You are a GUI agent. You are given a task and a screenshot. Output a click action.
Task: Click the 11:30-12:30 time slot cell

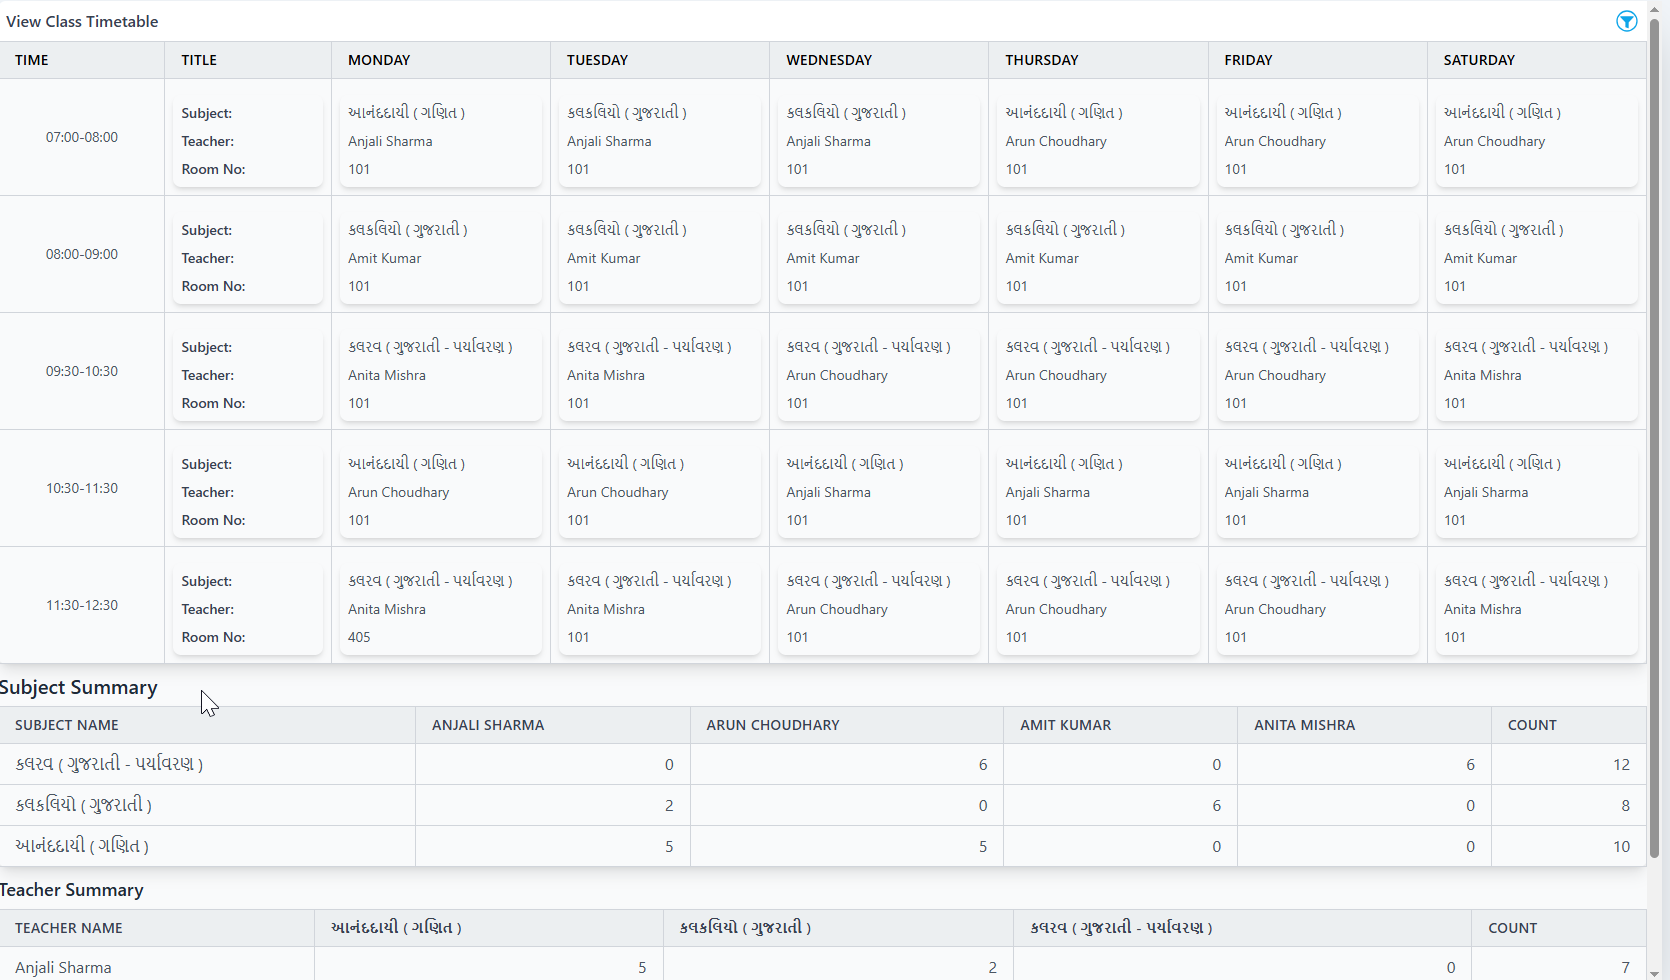pos(82,605)
